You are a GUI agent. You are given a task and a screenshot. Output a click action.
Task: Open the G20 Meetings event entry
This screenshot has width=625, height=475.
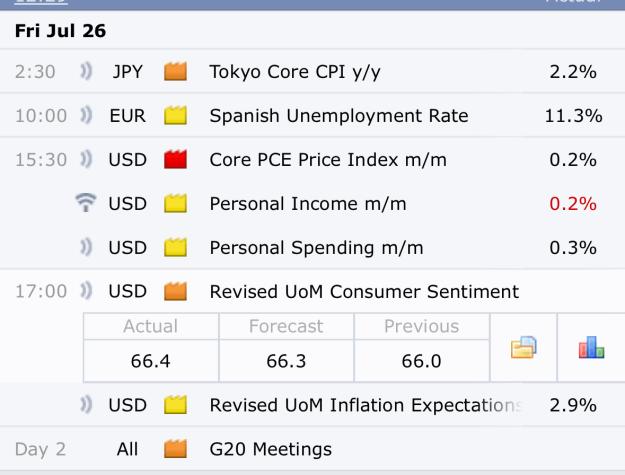(x=312, y=449)
